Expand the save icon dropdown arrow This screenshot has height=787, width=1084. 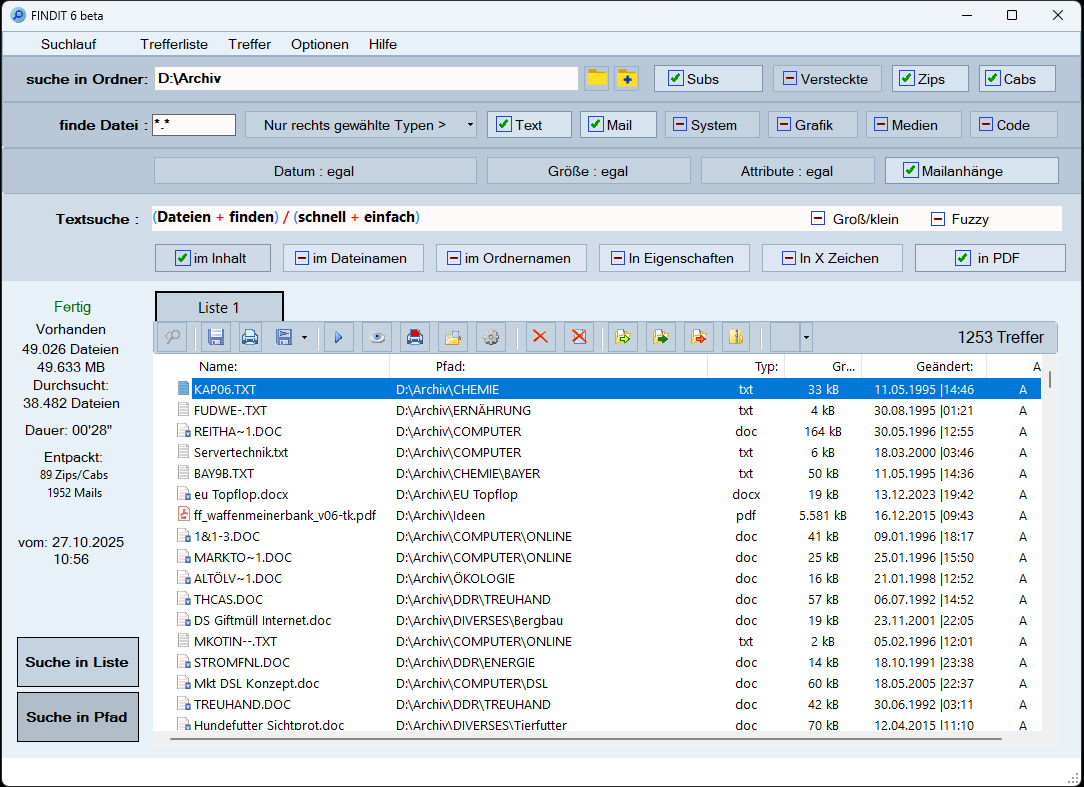tap(304, 338)
